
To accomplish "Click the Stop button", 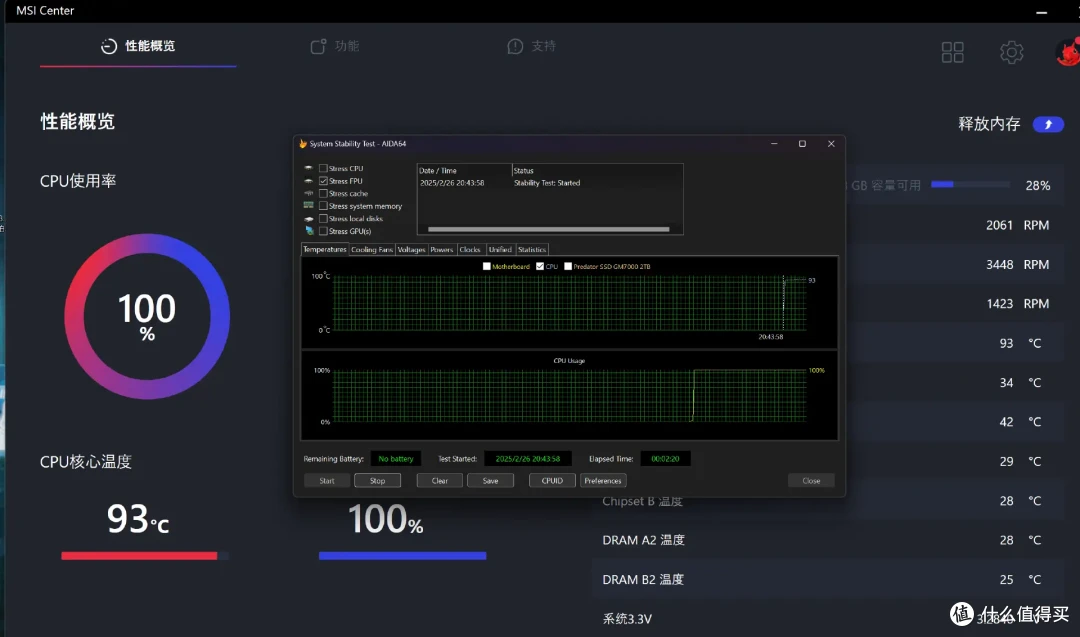I will tap(377, 481).
